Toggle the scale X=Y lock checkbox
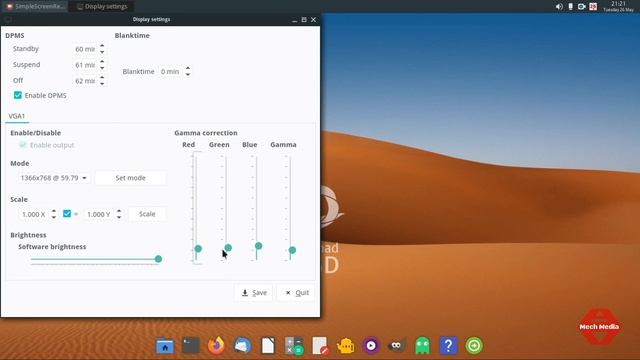640x360 pixels. pos(67,213)
